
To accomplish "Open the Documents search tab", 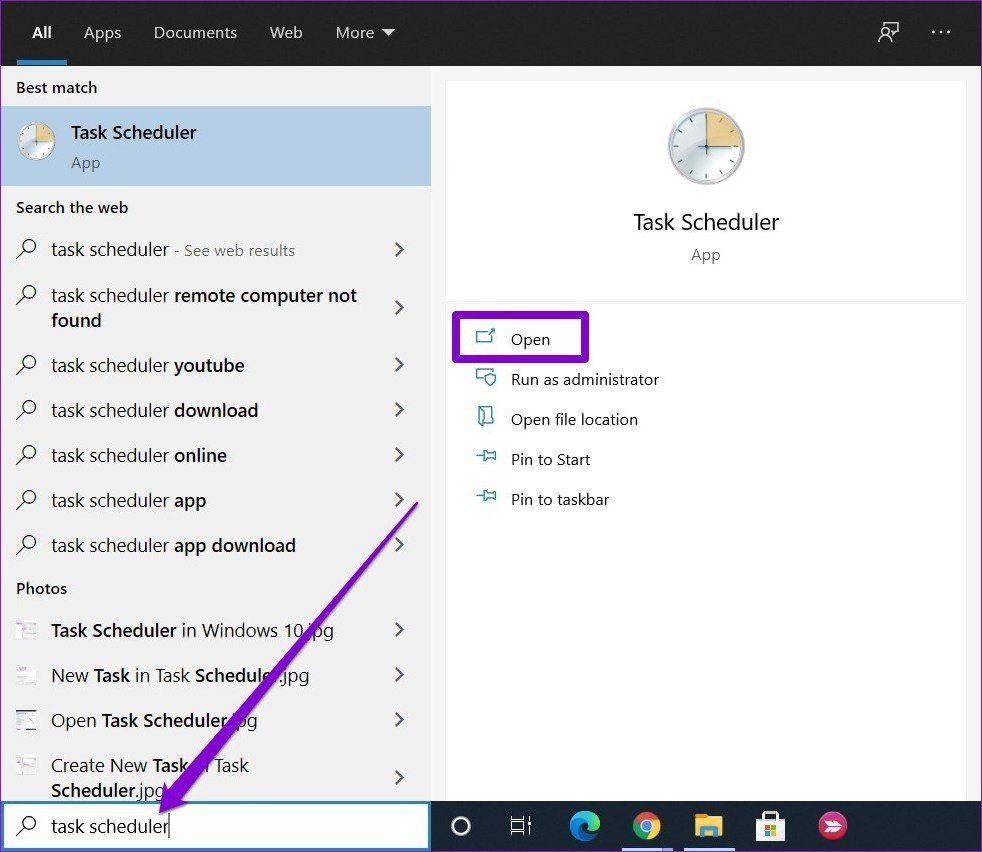I will tap(195, 33).
